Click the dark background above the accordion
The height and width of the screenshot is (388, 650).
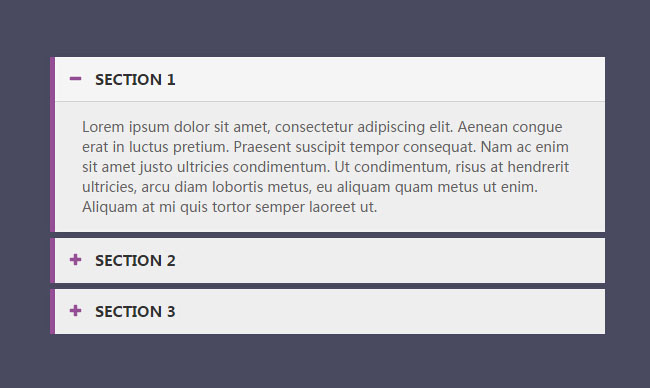coord(325,28)
